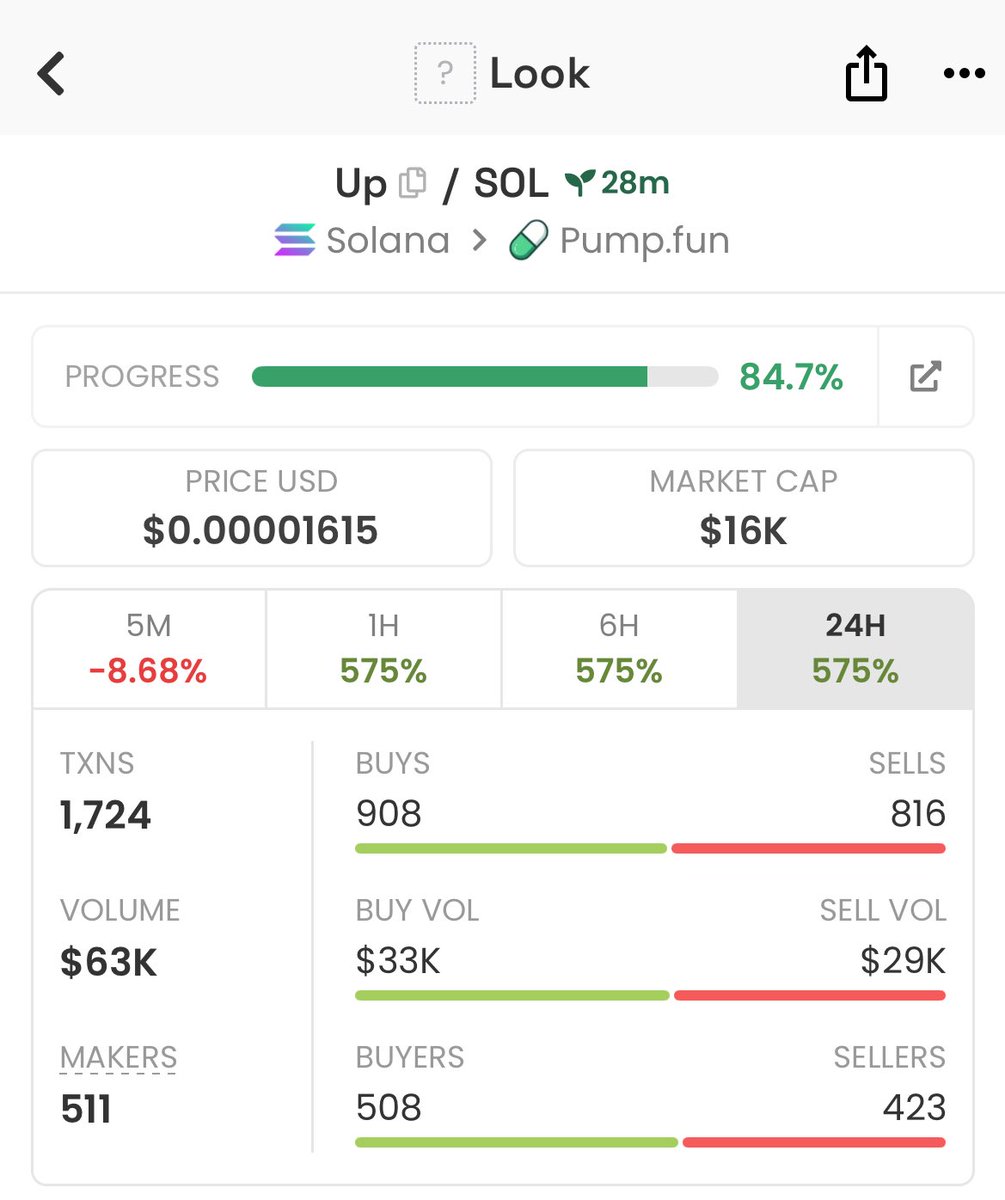Tap the SELLERS label
1005x1200 pixels.
click(890, 1057)
